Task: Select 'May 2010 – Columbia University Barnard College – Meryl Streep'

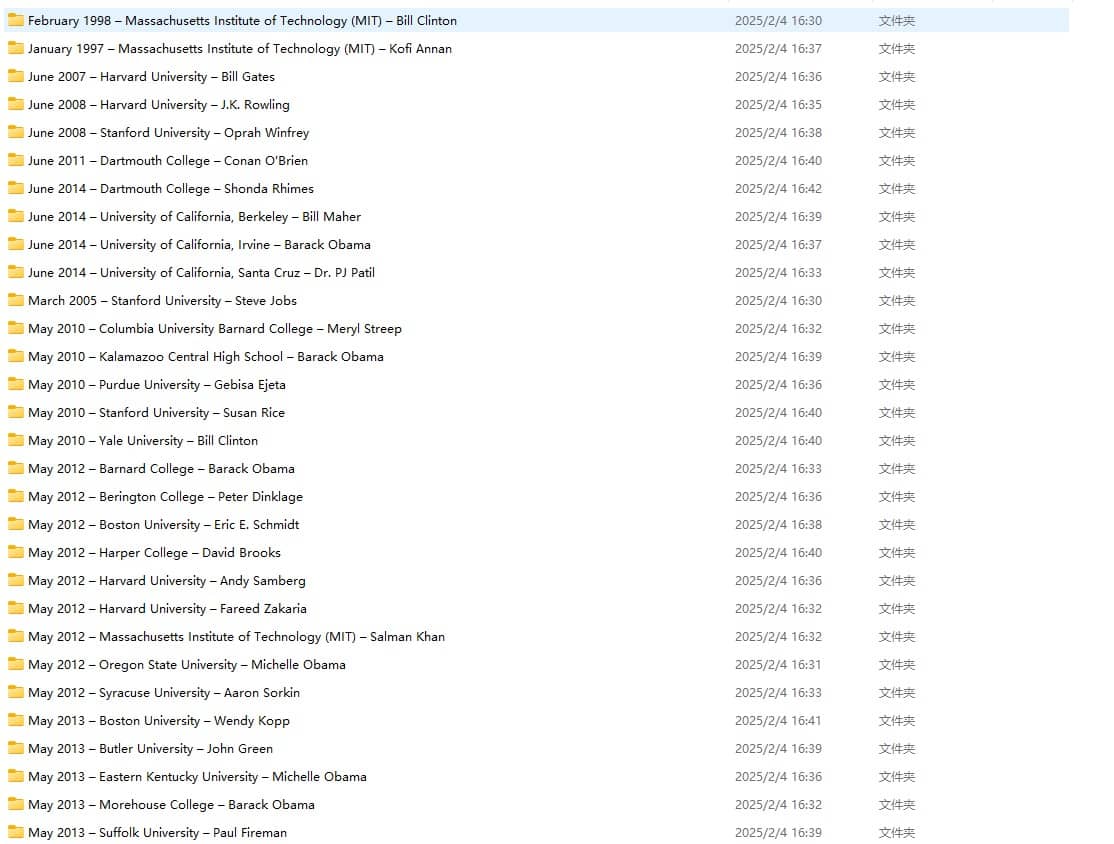Action: pos(215,329)
